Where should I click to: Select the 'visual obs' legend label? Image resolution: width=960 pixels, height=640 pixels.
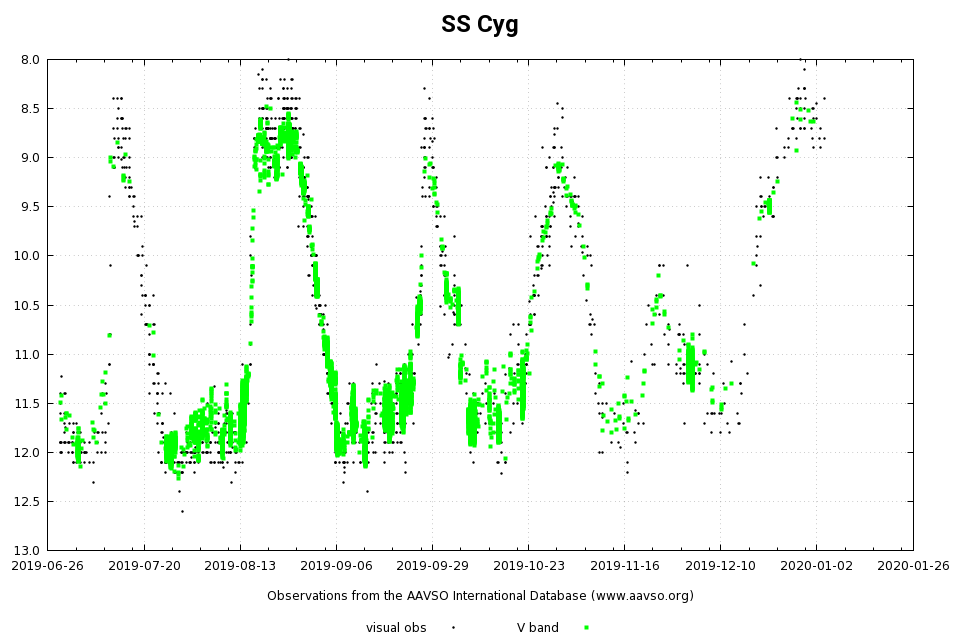396,627
